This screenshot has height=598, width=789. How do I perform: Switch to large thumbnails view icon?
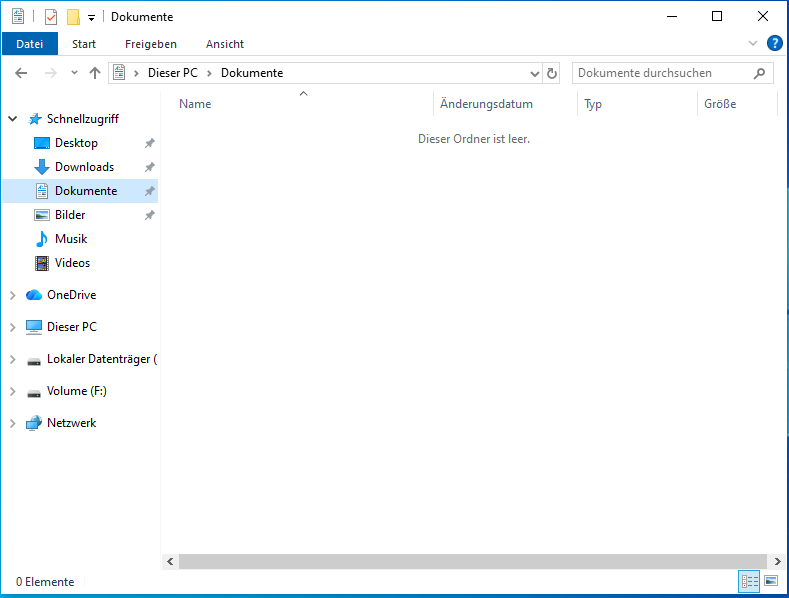click(771, 581)
